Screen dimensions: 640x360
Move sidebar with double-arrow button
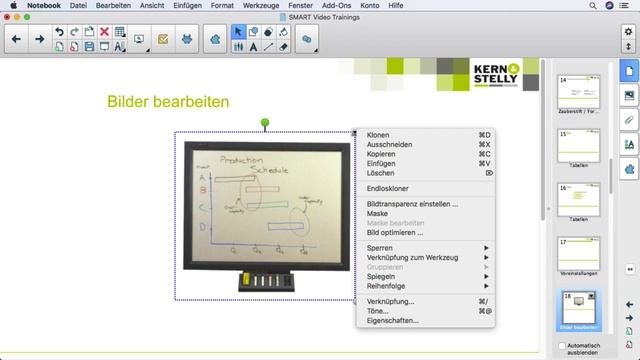tap(630, 269)
